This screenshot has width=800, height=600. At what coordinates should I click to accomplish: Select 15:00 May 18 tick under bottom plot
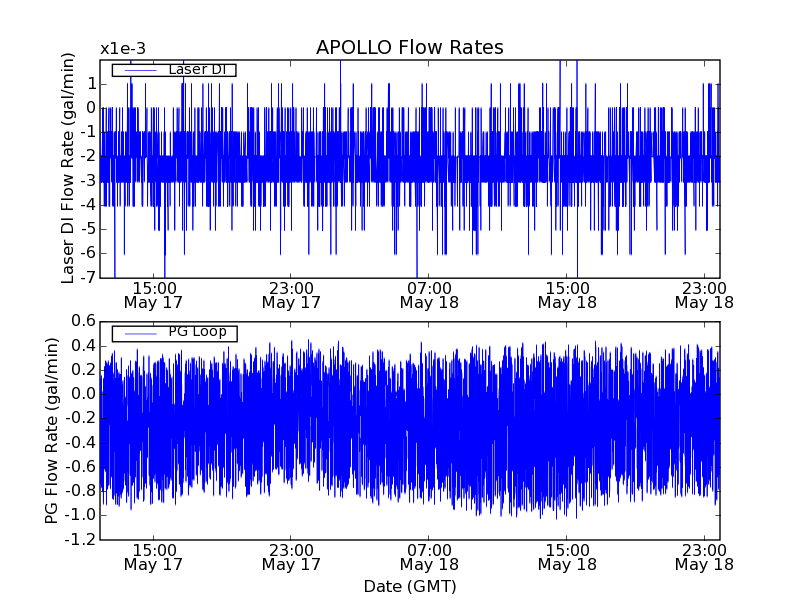pyautogui.click(x=567, y=557)
